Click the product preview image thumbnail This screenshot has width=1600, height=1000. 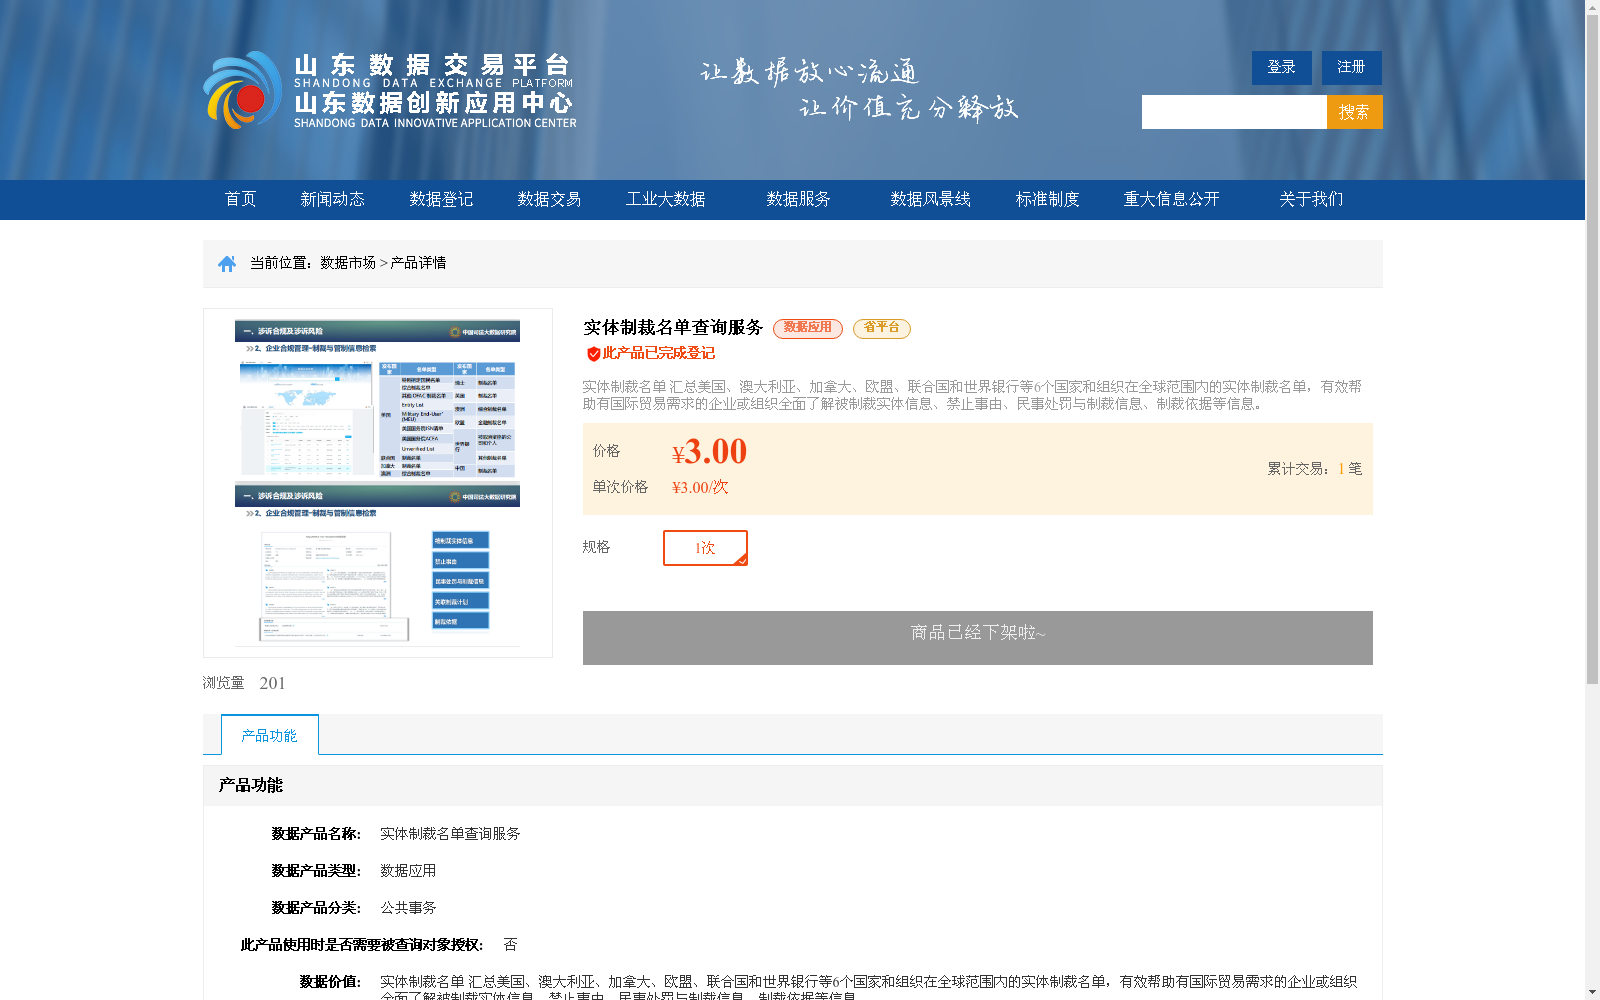point(378,483)
